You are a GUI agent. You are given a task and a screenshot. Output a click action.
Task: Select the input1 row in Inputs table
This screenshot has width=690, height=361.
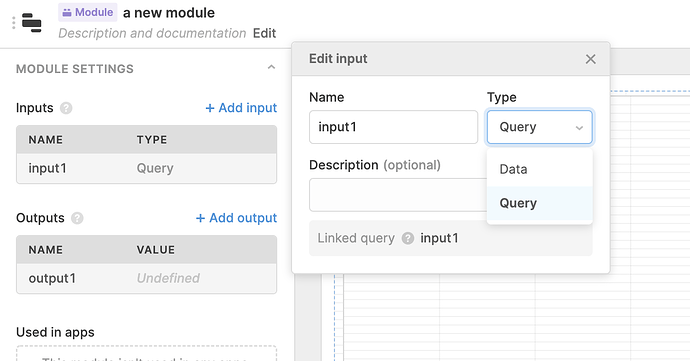point(147,168)
